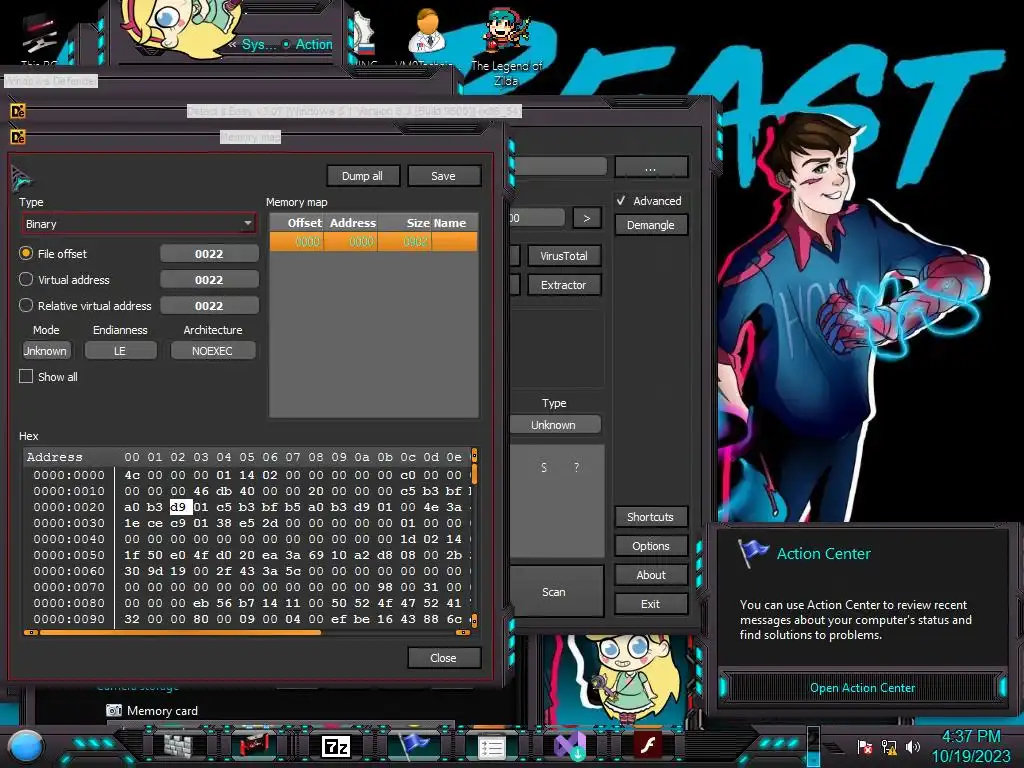
Task: Select the File offset radio button
Action: pyautogui.click(x=26, y=253)
